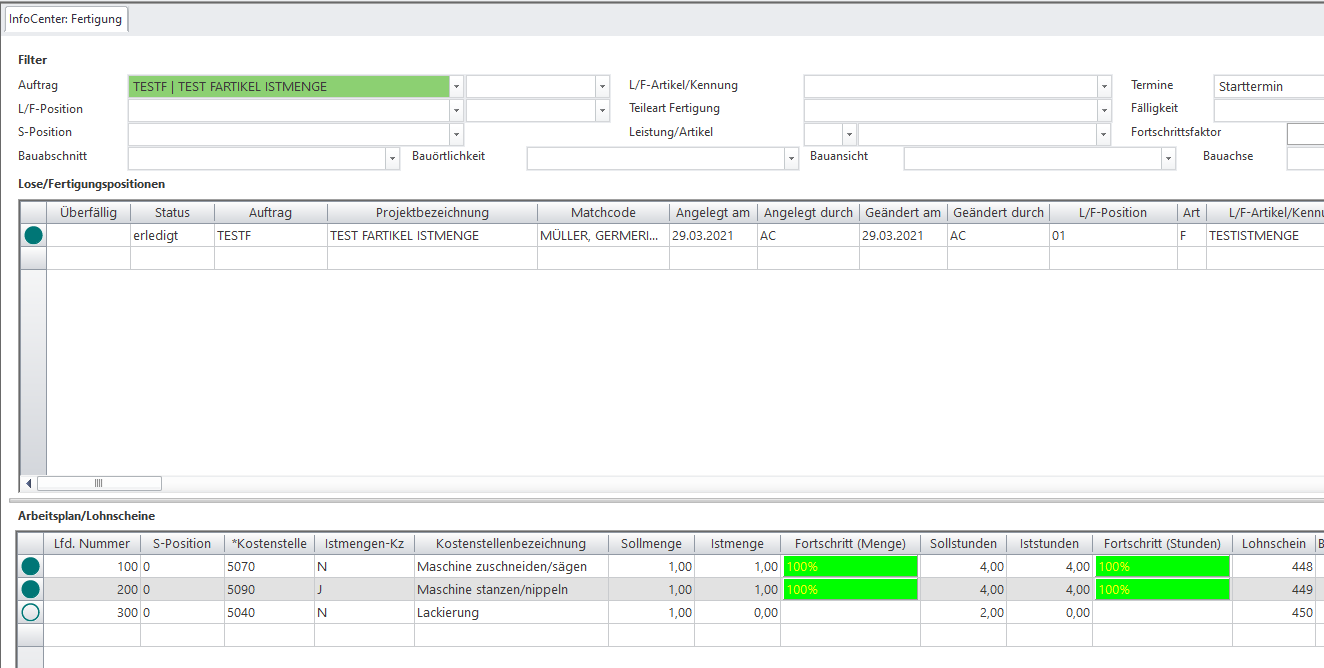Click filled status circle for row 100
The width and height of the screenshot is (1324, 668).
[x=31, y=567]
